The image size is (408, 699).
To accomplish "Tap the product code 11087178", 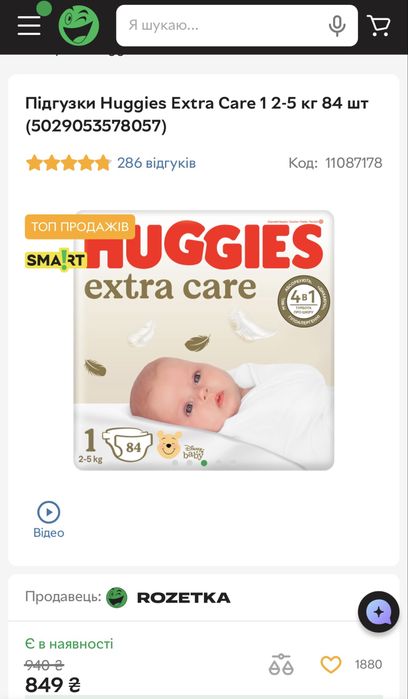I will 354,163.
